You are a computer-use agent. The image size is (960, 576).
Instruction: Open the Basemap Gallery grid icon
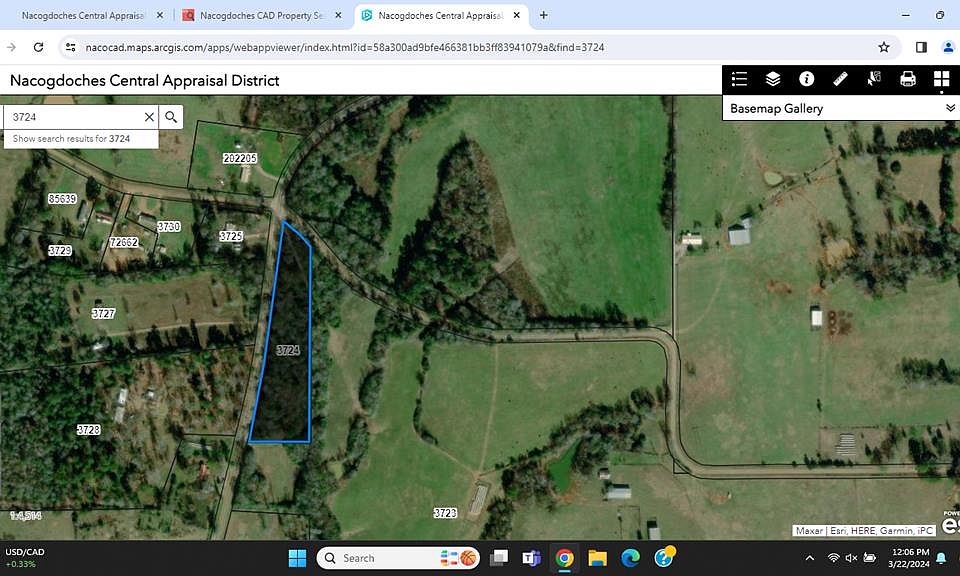[942, 79]
